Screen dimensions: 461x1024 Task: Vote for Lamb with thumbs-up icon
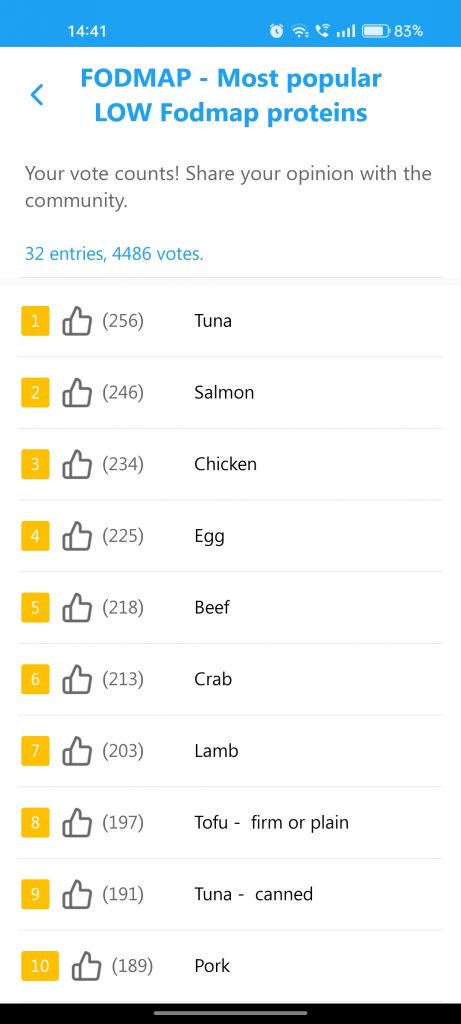(x=77, y=752)
